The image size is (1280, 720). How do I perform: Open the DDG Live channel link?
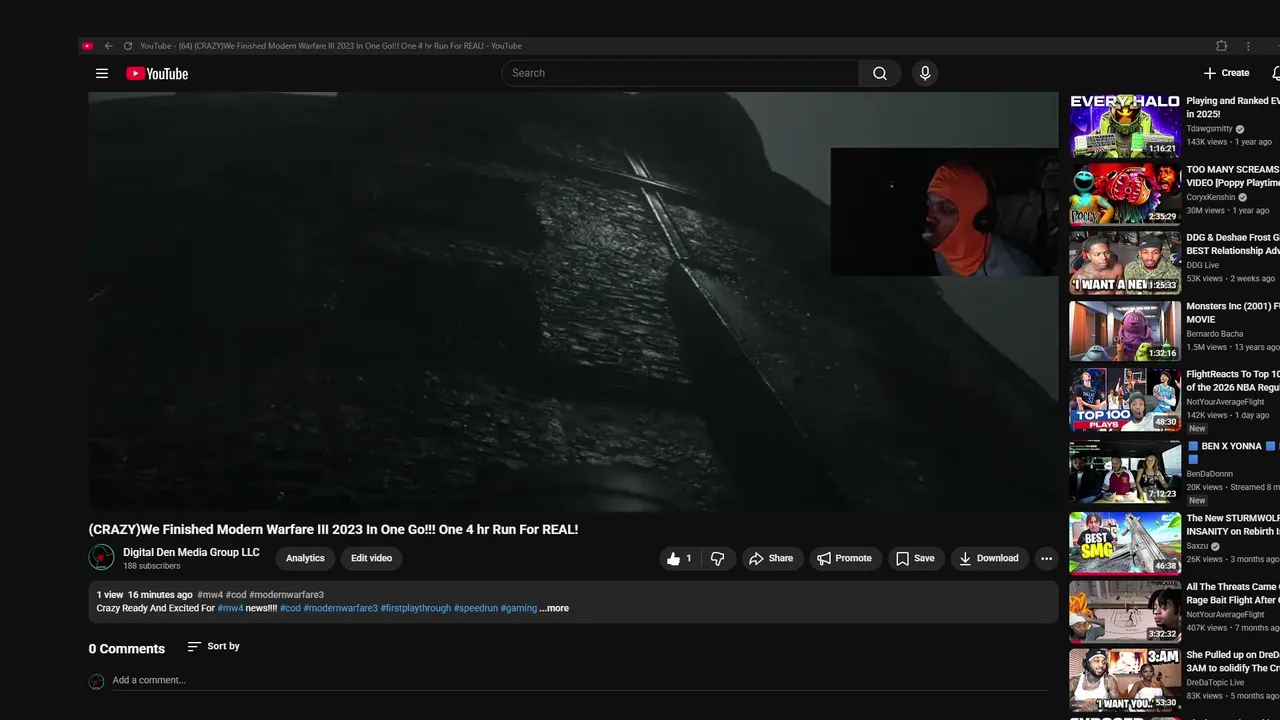click(x=1203, y=266)
